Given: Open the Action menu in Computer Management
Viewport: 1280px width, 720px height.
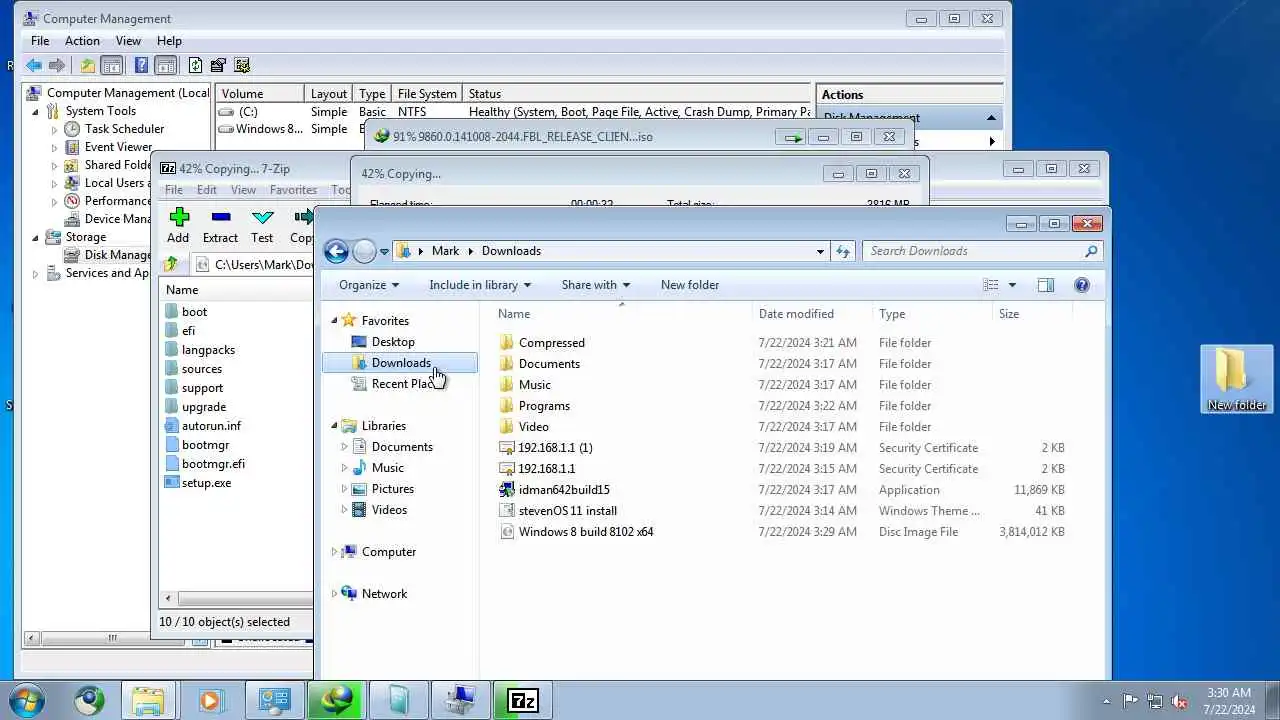Looking at the screenshot, I should (82, 41).
